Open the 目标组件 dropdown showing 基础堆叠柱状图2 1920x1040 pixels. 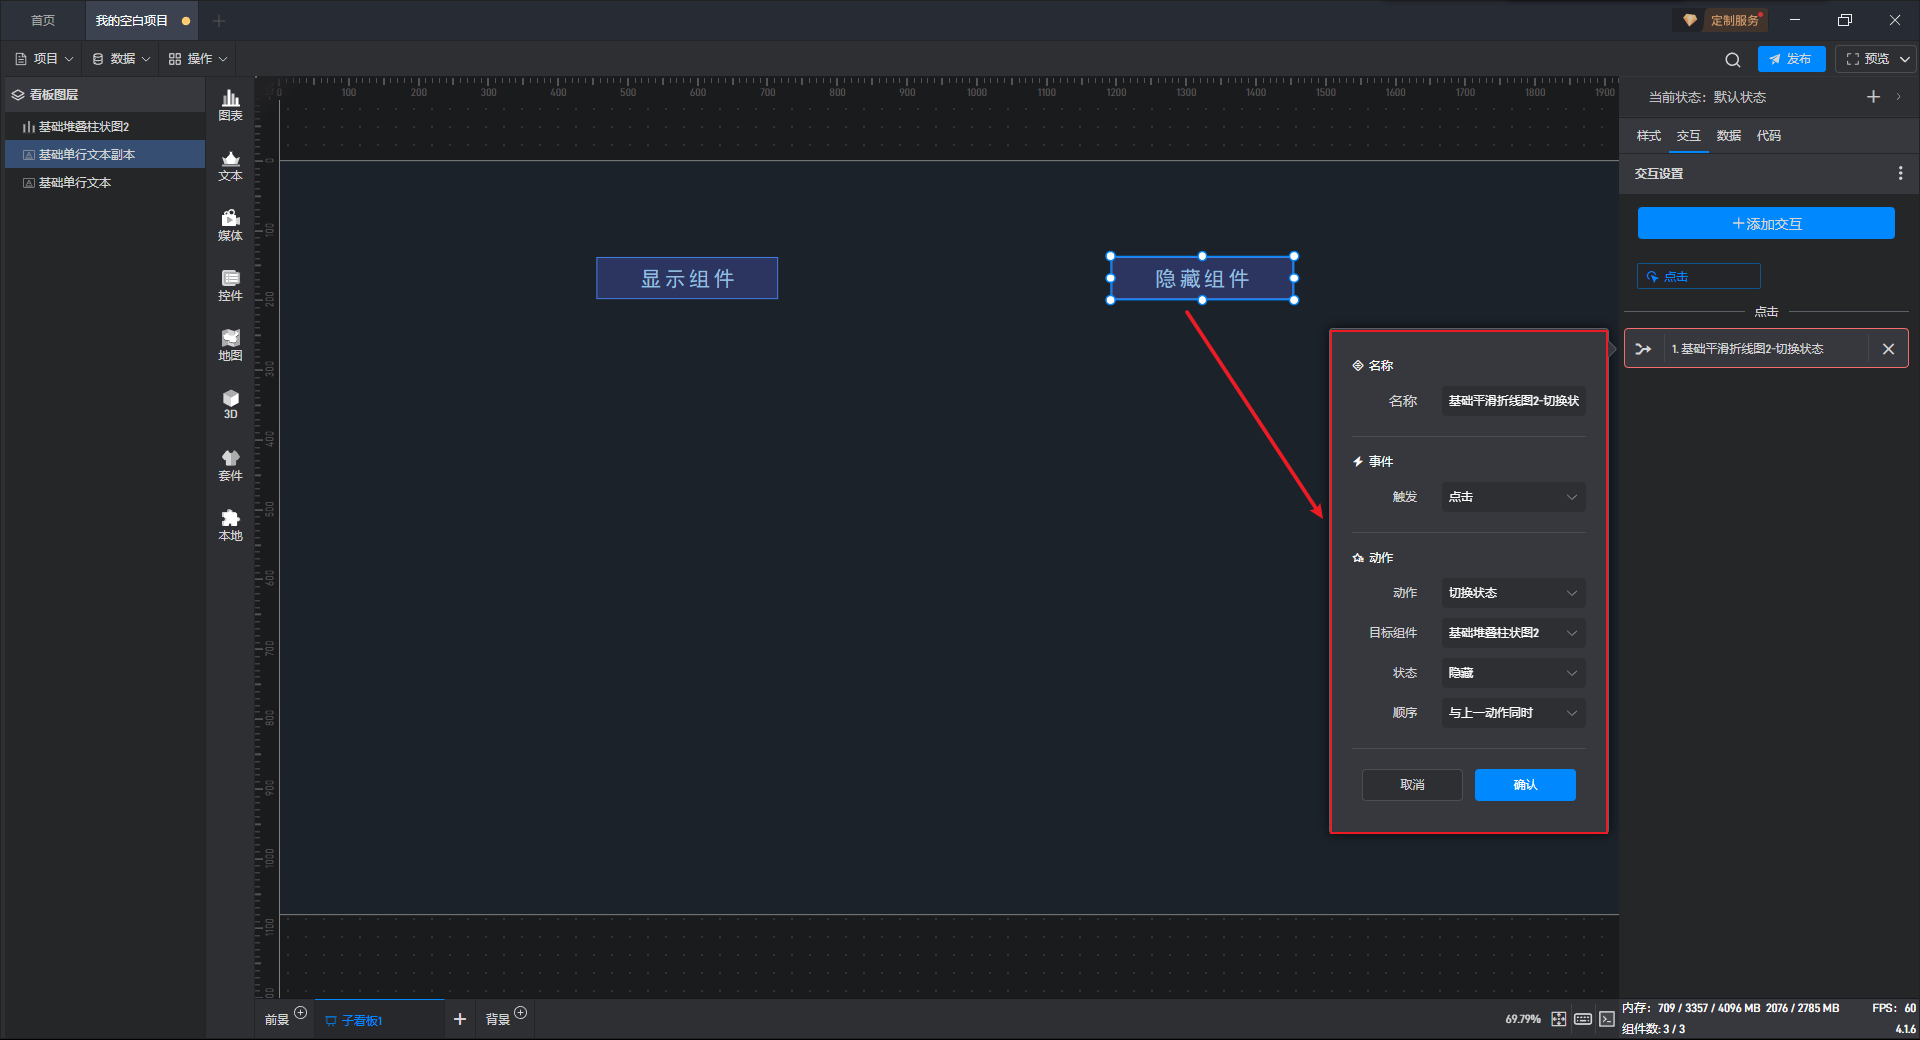[1513, 633]
